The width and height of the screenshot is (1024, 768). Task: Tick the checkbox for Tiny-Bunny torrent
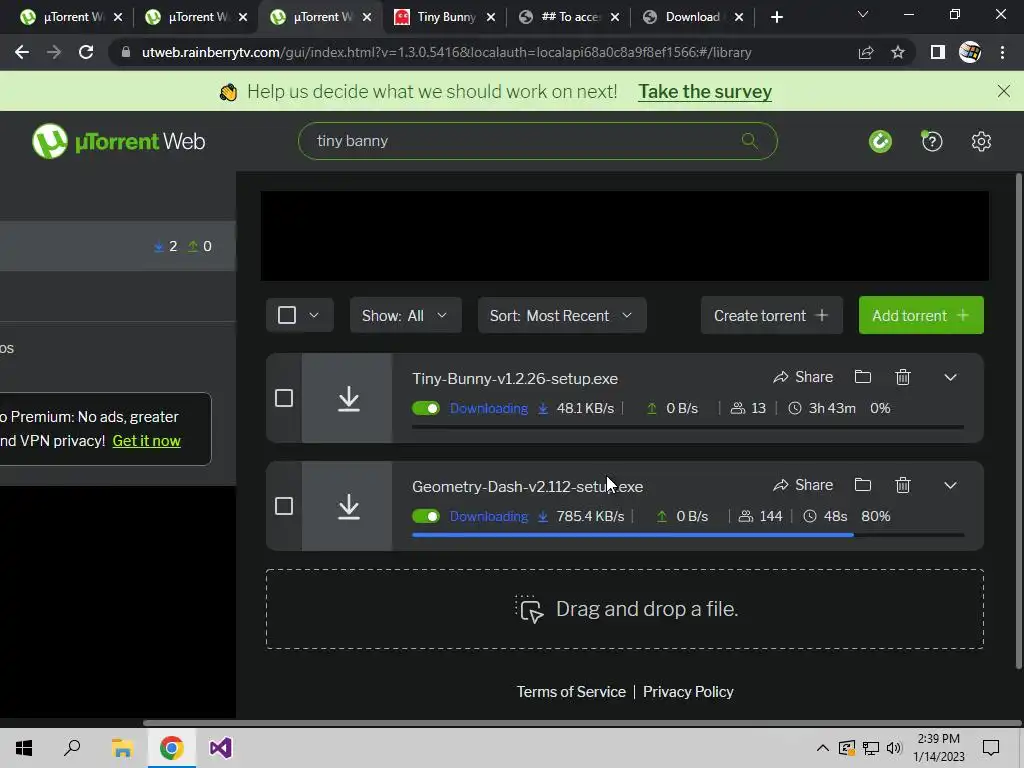(x=283, y=398)
